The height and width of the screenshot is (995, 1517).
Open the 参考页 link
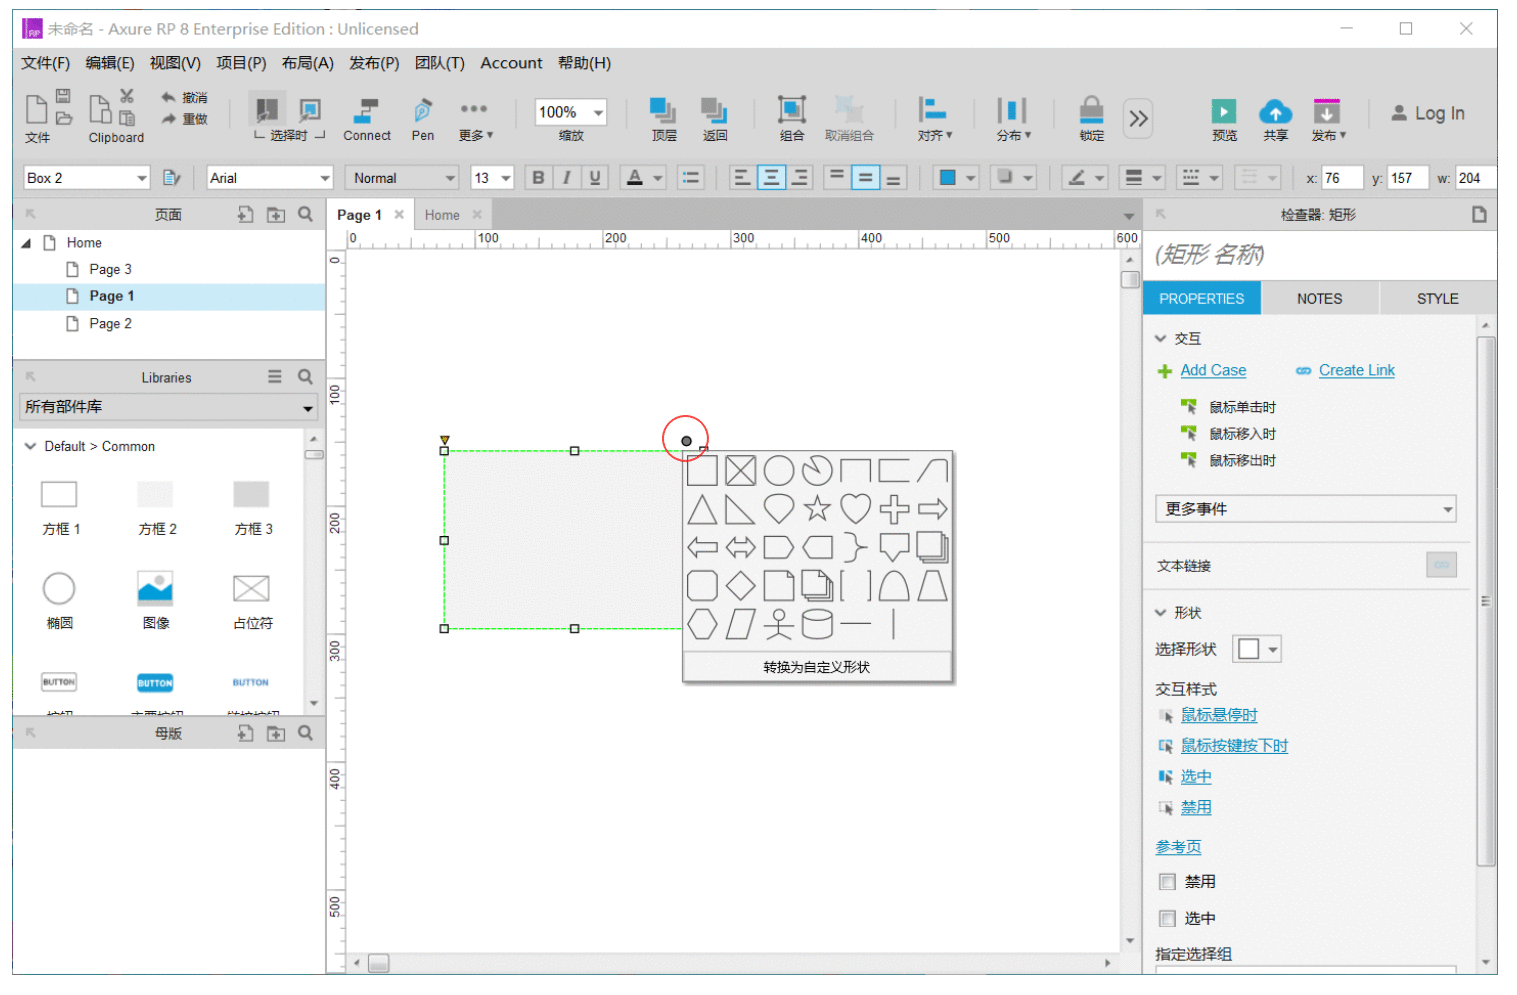click(x=1178, y=847)
